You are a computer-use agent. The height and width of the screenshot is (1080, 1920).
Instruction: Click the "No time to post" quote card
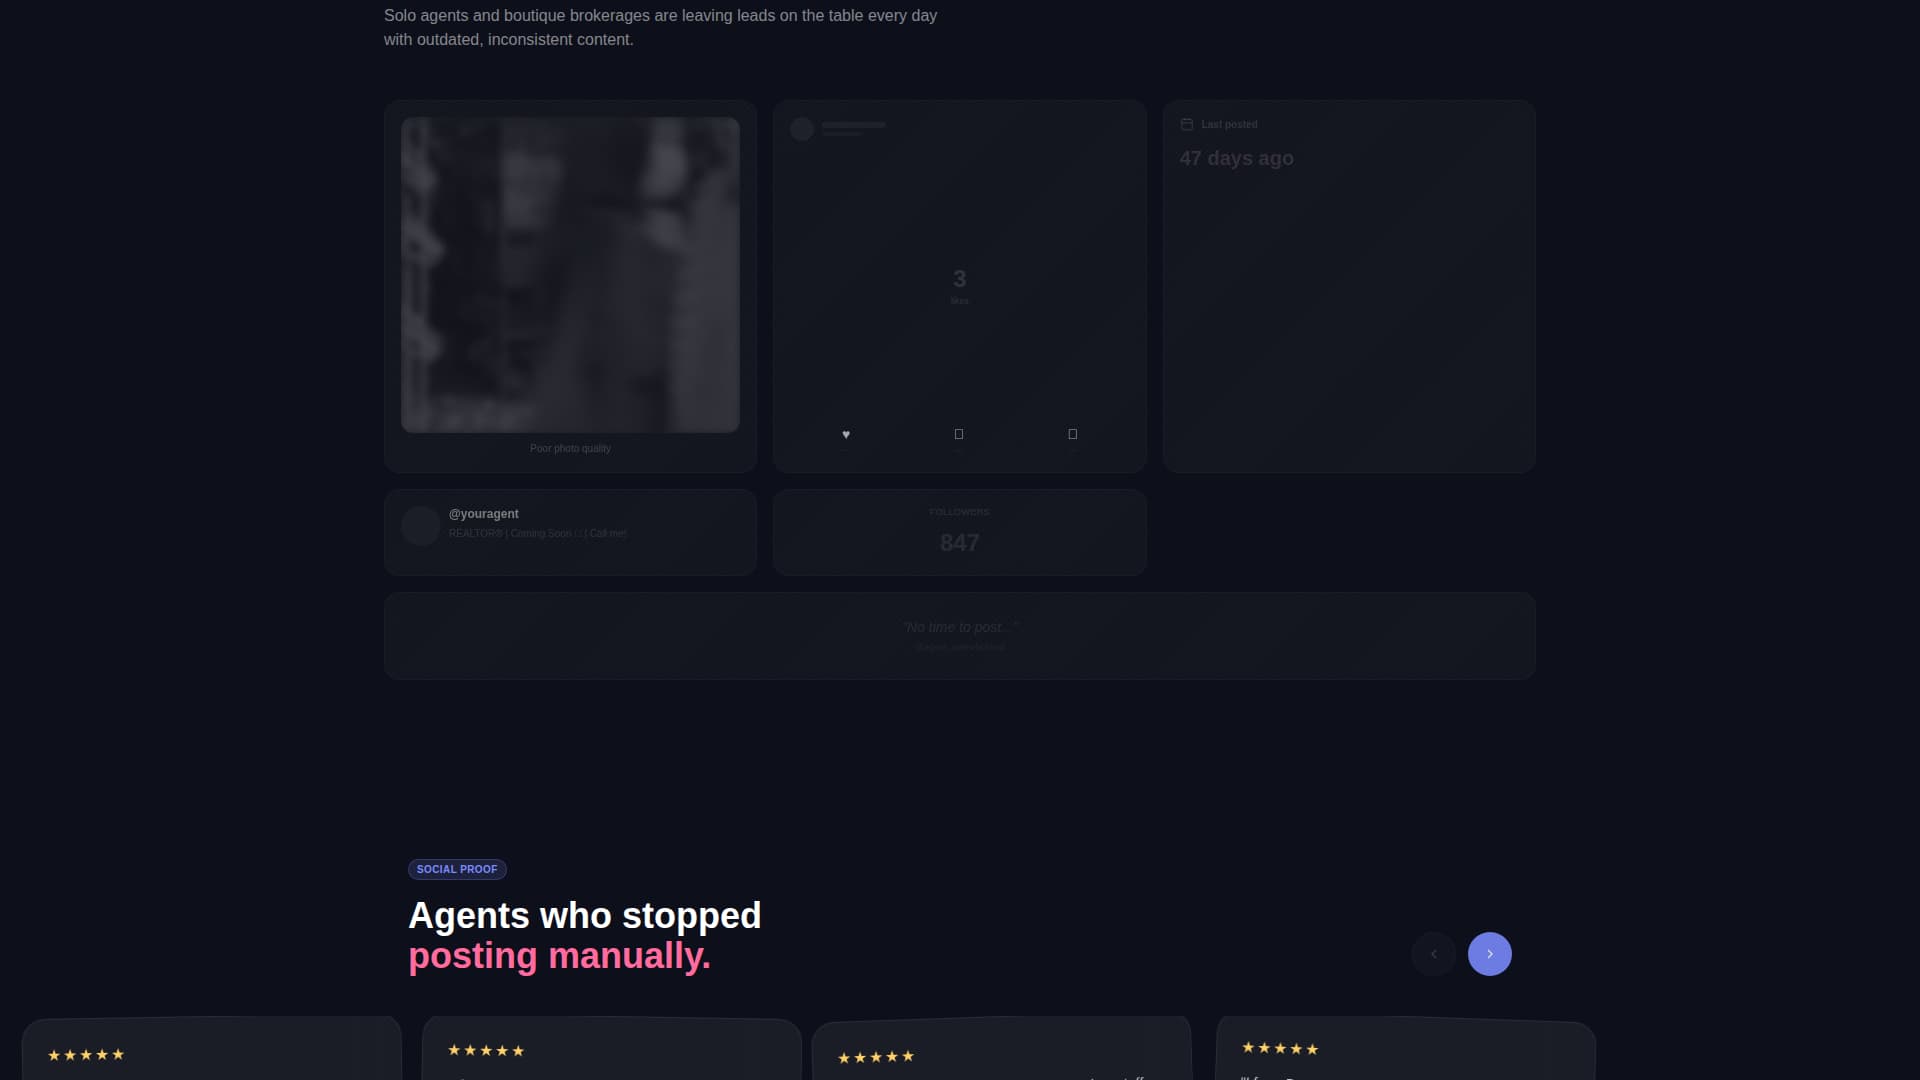(x=959, y=636)
